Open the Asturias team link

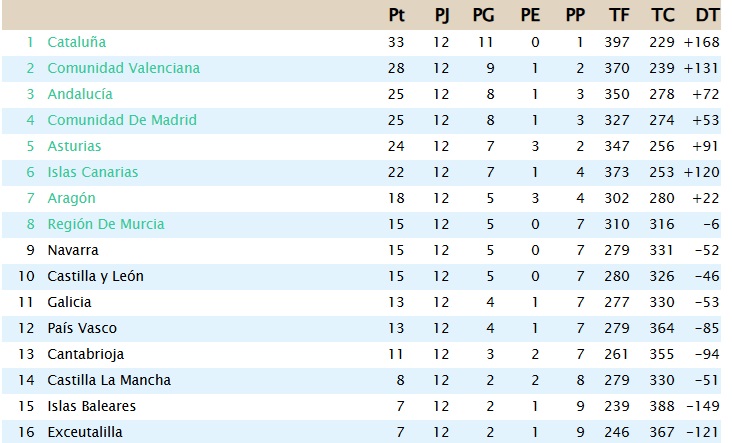74,146
